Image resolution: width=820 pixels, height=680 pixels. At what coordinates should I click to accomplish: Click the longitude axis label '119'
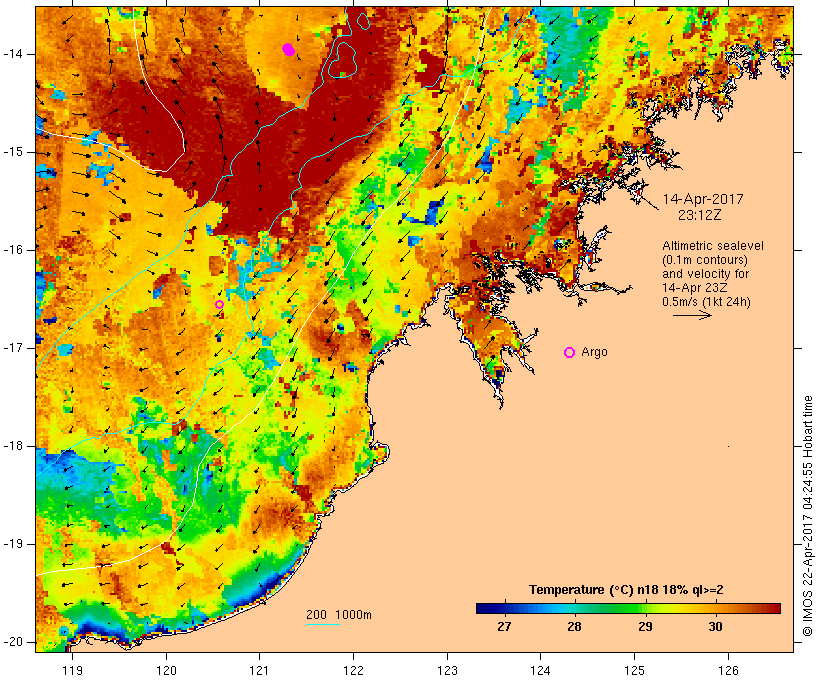click(x=73, y=670)
